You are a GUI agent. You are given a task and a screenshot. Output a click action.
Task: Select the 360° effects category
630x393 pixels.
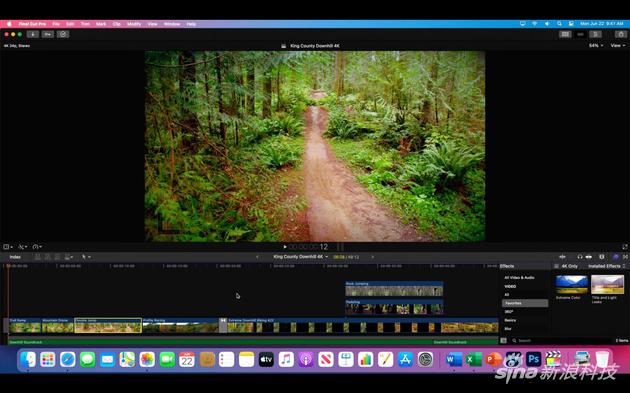pos(509,312)
